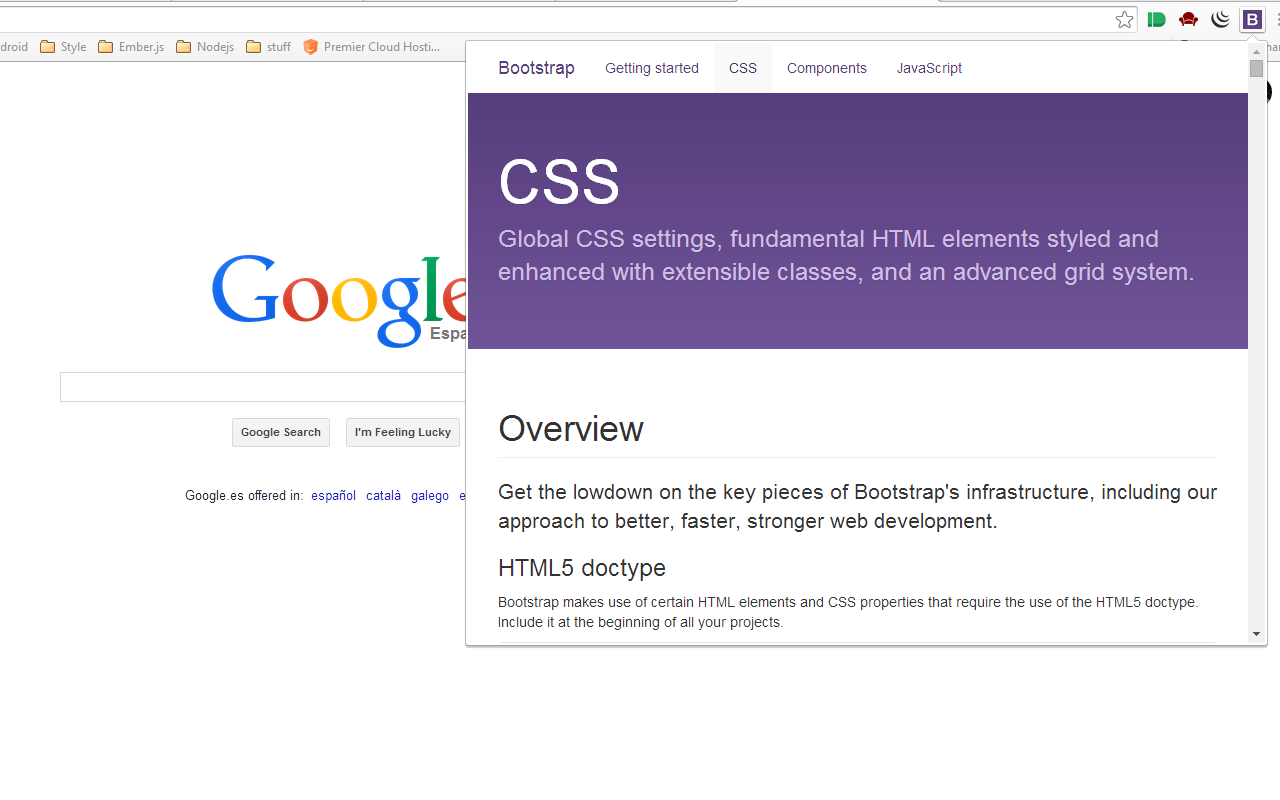The width and height of the screenshot is (1280, 800).
Task: Click the bookmark star icon
Action: click(1125, 19)
